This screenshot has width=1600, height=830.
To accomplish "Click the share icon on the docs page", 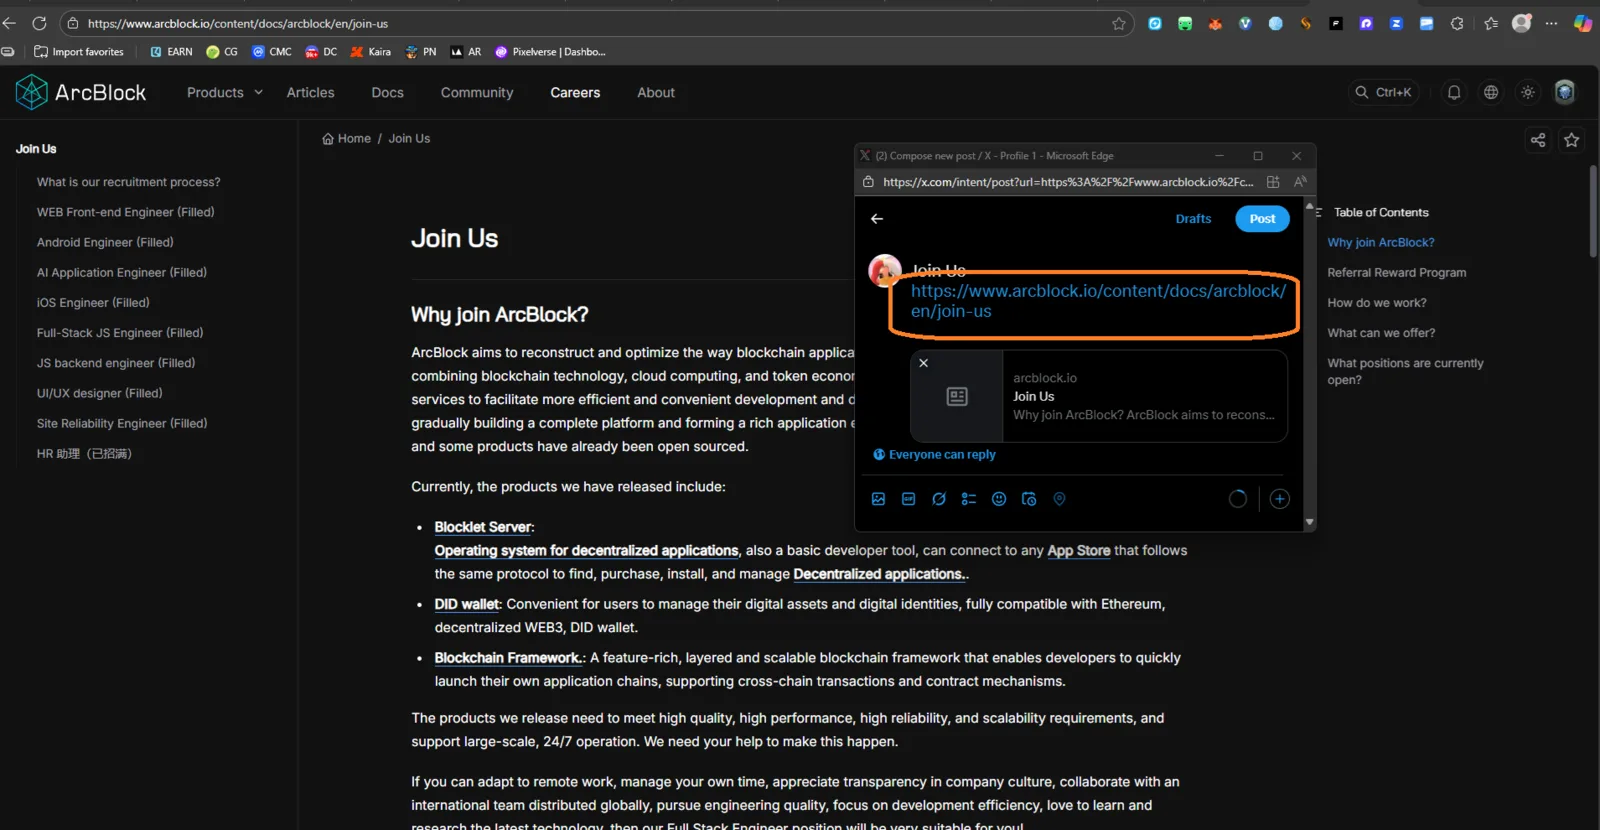I will 1538,140.
